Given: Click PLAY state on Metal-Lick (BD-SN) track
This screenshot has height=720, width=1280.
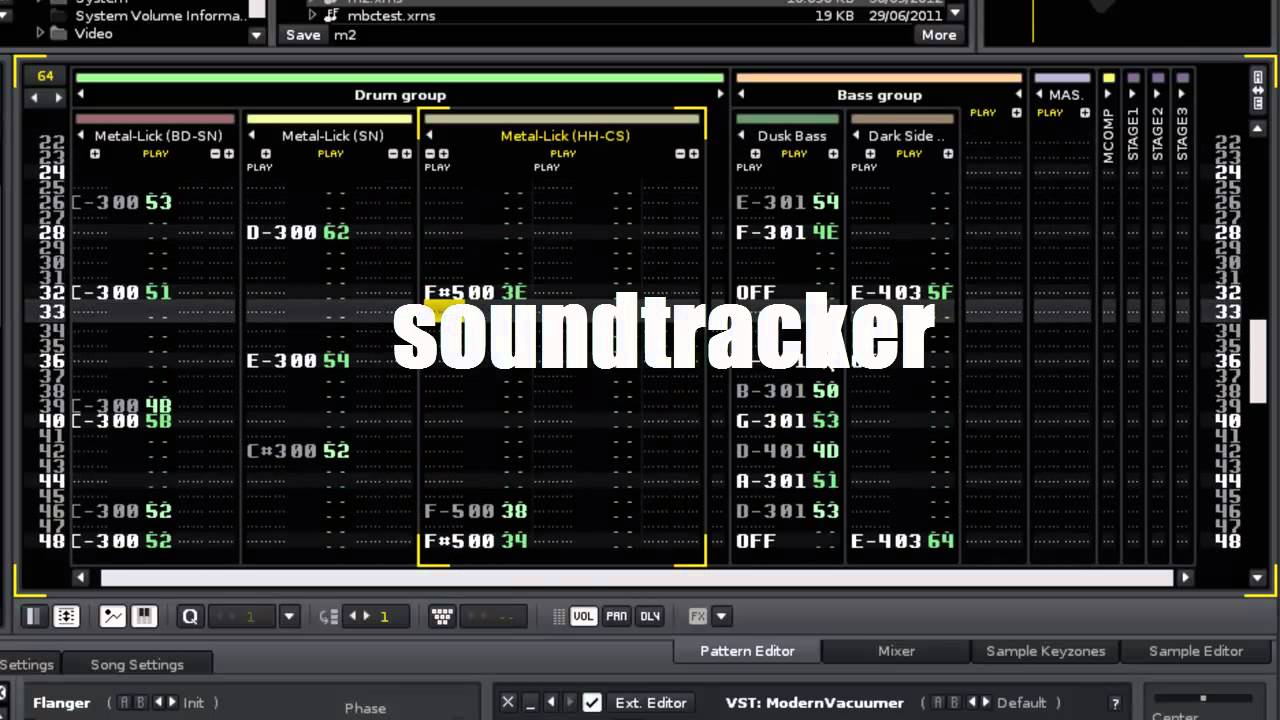Looking at the screenshot, I should click(x=155, y=153).
